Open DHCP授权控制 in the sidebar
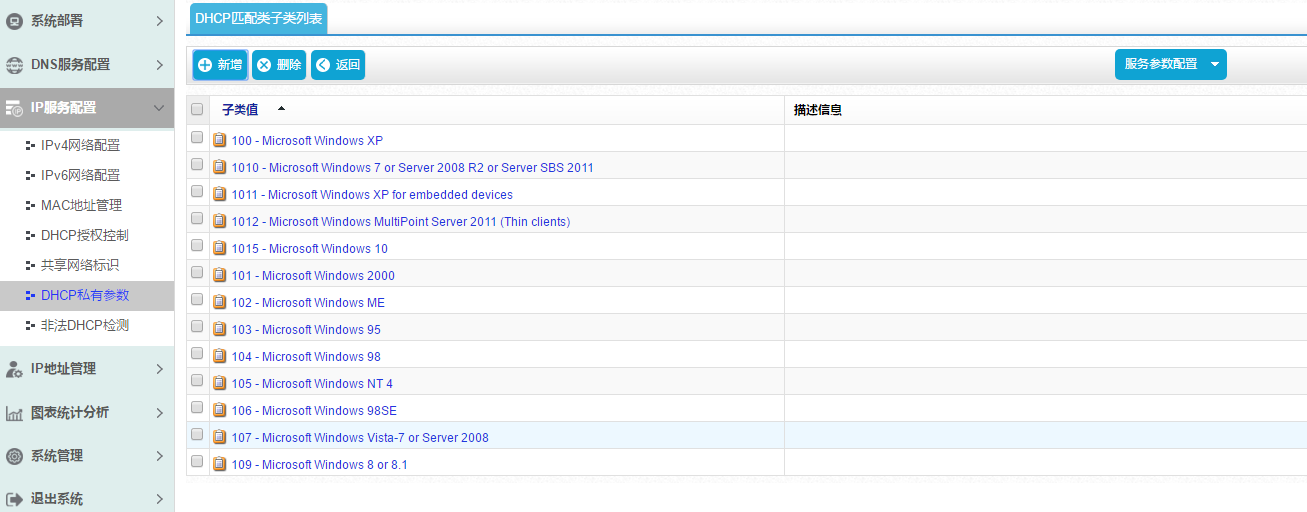This screenshot has width=1307, height=512. click(84, 236)
